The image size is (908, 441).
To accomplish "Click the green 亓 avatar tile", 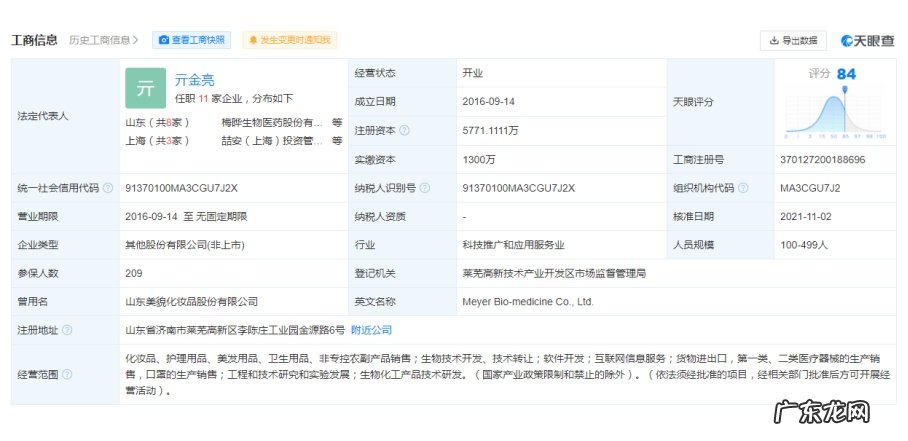I will [145, 89].
